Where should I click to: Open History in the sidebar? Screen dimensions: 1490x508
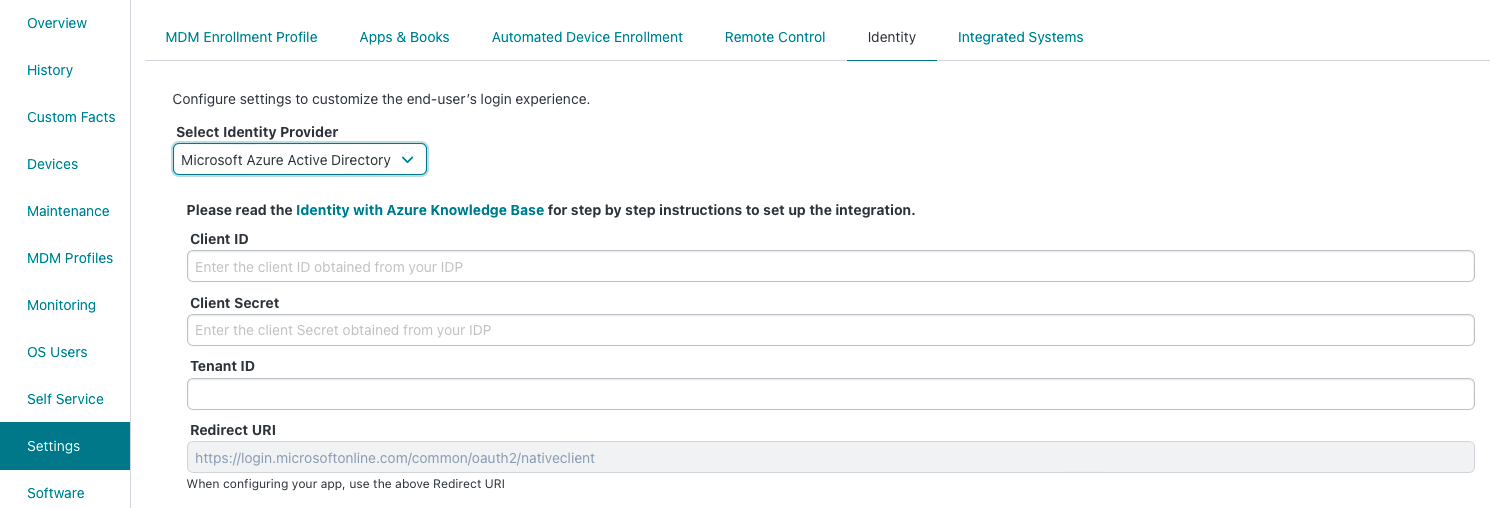click(50, 70)
